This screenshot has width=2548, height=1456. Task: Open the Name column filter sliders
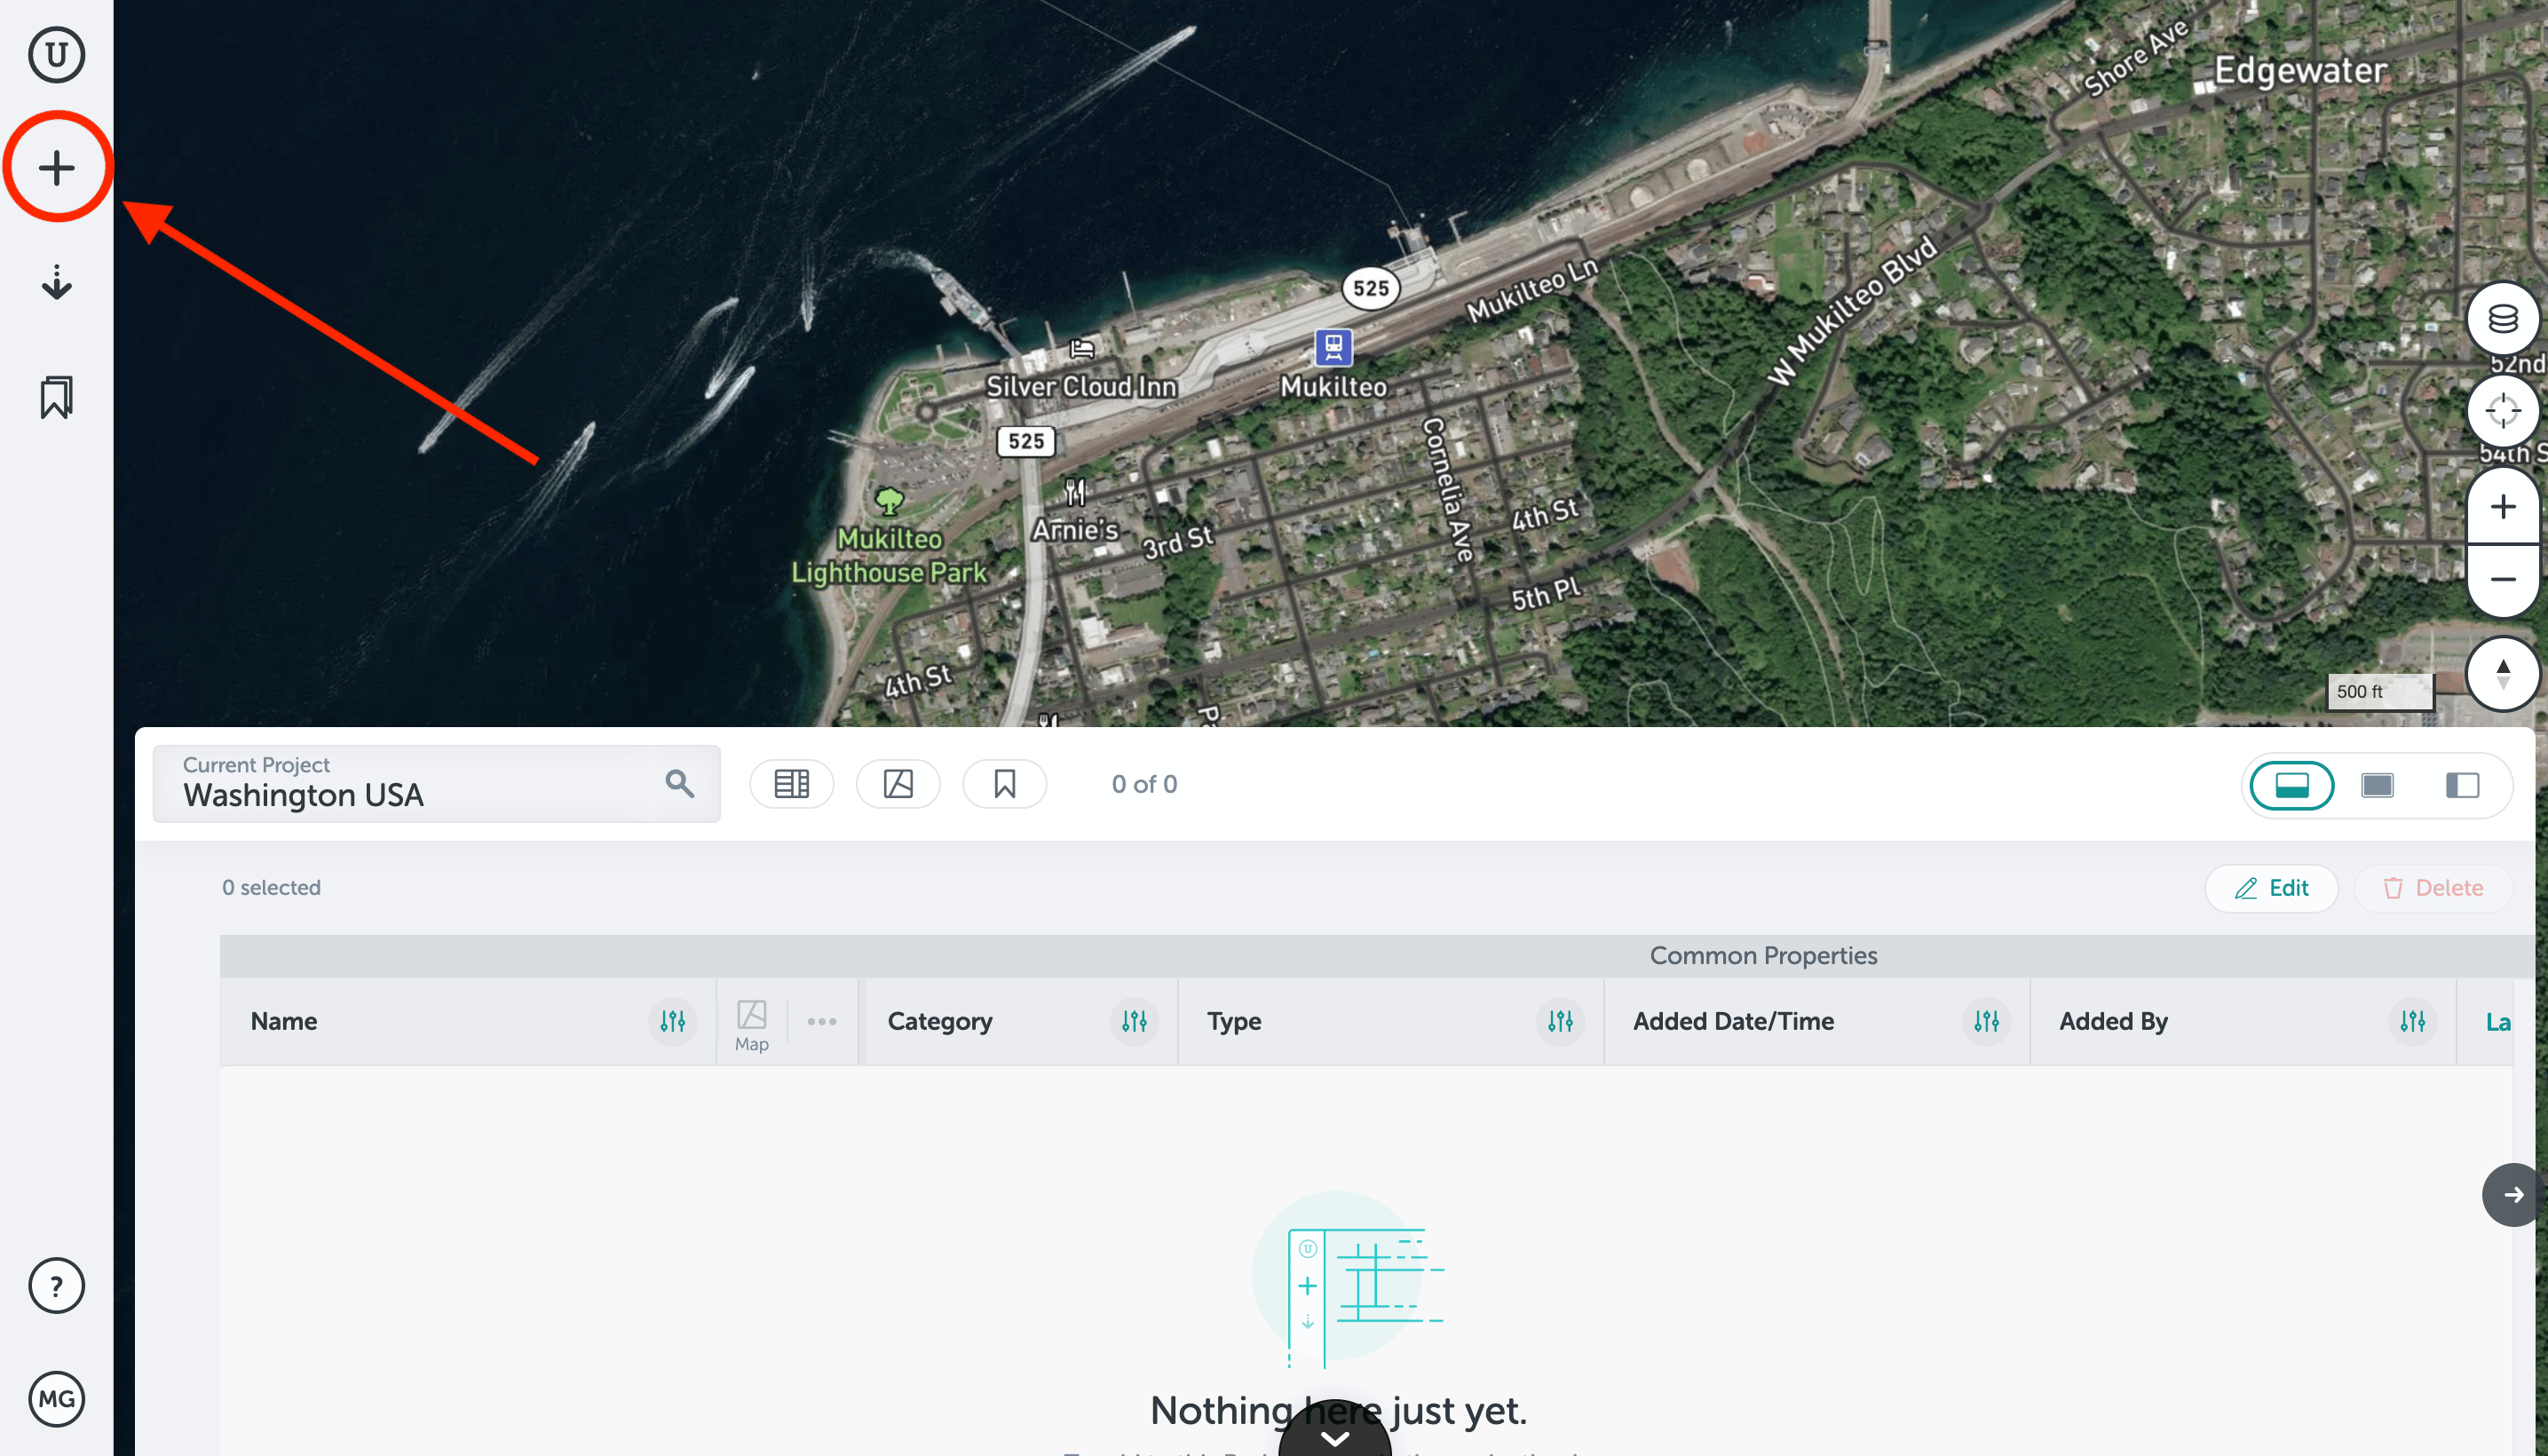tap(672, 1021)
